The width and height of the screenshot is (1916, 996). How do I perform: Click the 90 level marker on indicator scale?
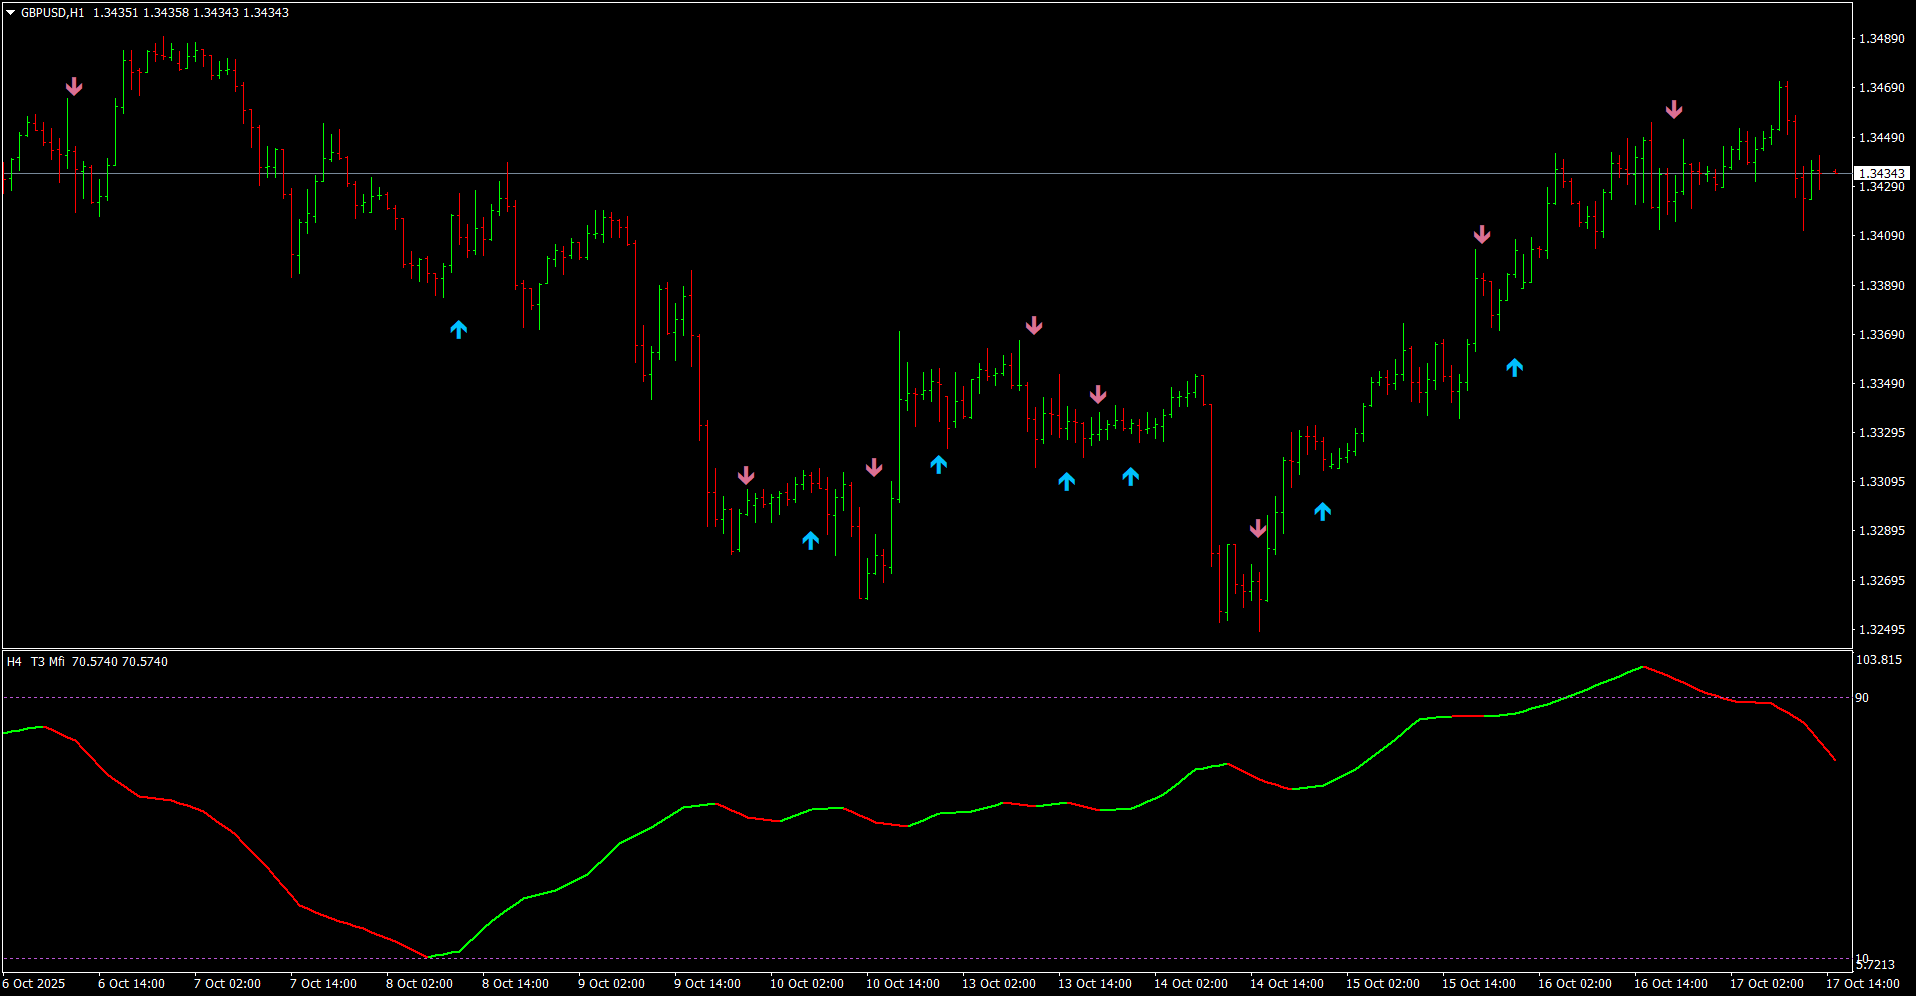pos(1862,698)
